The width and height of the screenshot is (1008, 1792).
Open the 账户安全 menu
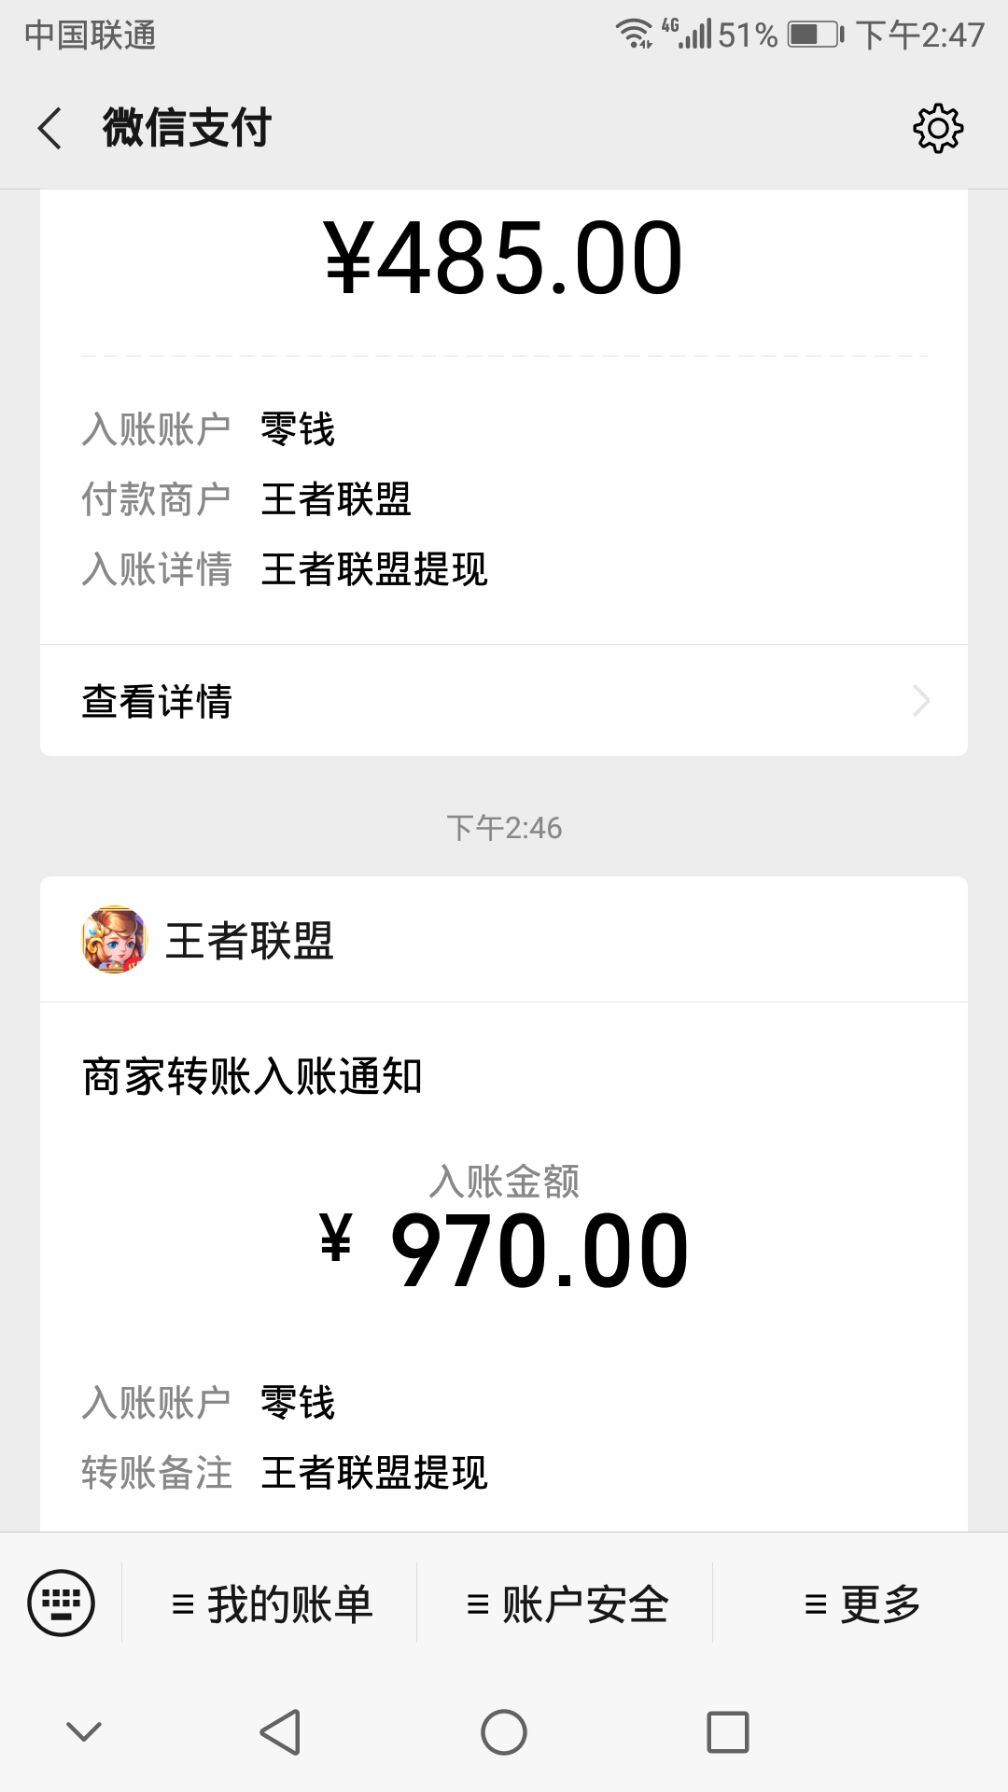(x=567, y=1604)
